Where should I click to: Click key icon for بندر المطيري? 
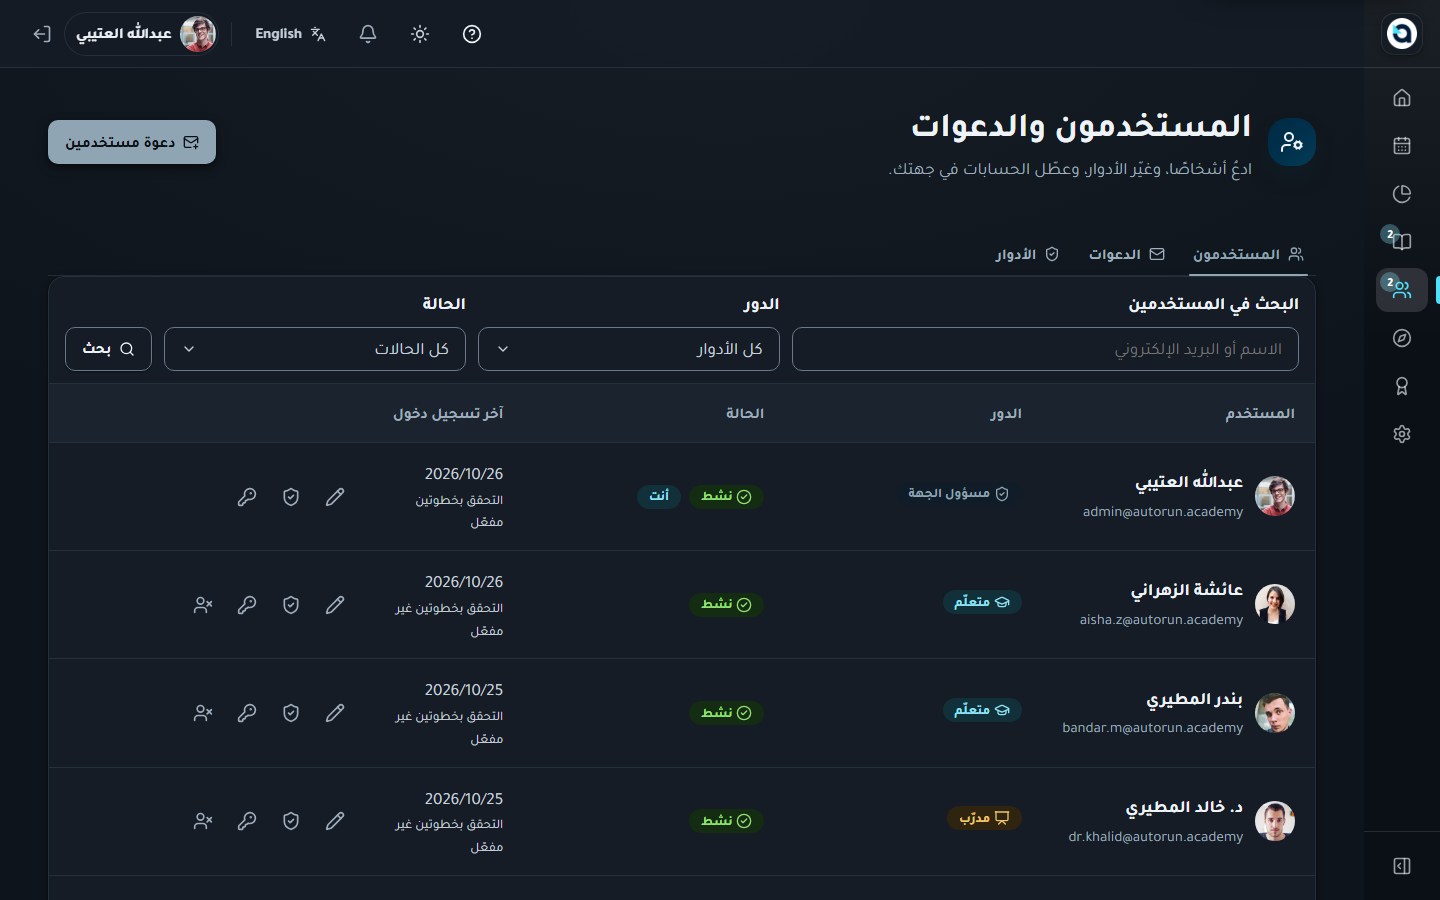pos(247,713)
